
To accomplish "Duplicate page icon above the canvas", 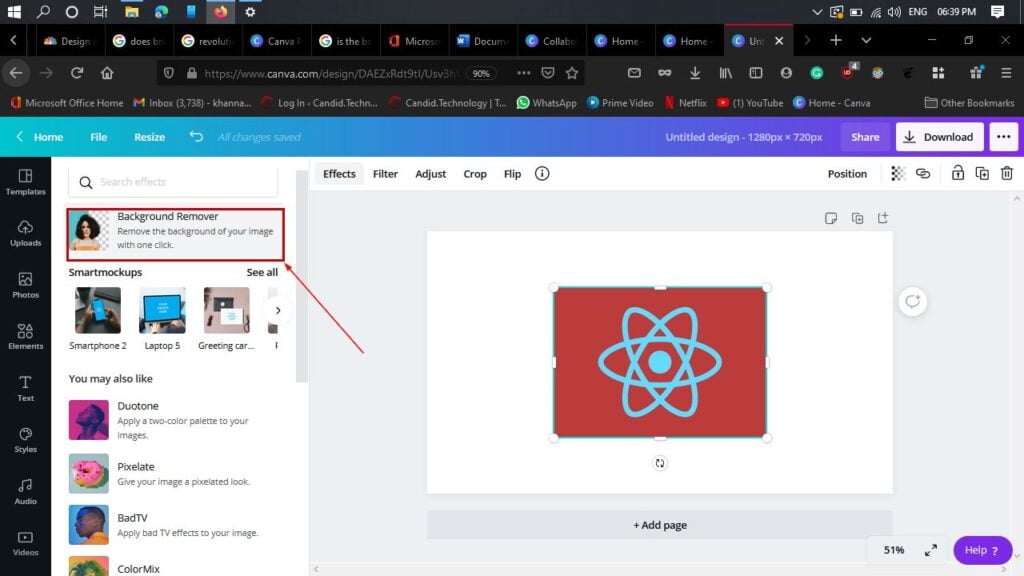I will coord(857,218).
